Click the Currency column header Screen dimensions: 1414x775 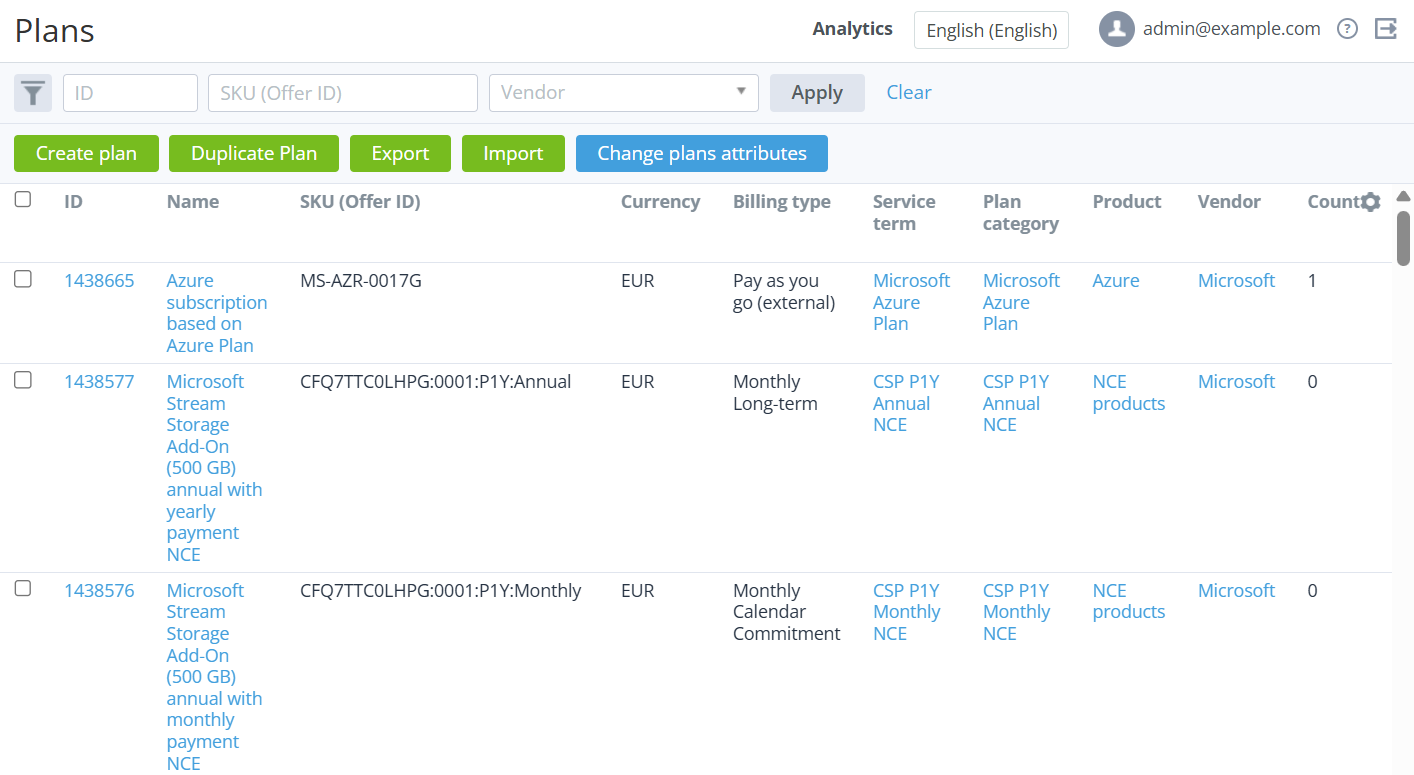[660, 202]
